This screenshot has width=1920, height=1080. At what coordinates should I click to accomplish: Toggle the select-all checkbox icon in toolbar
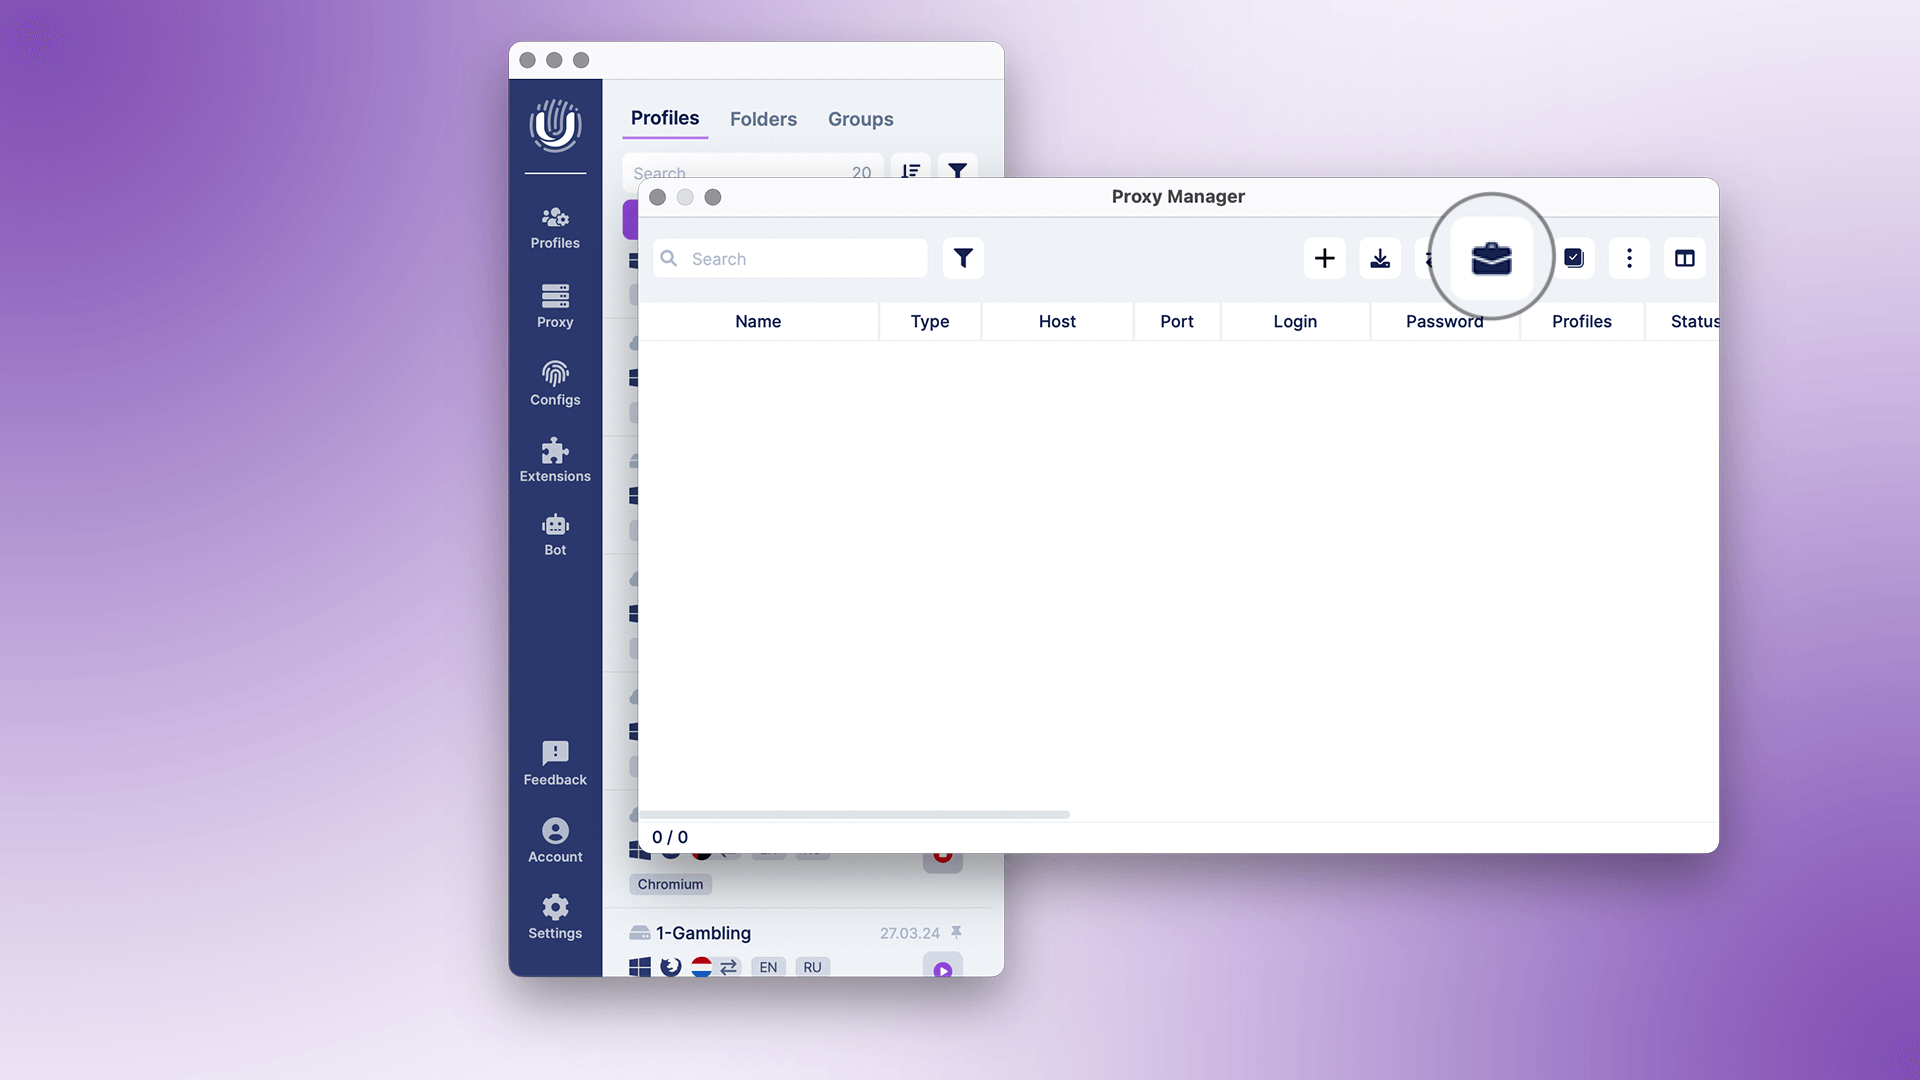pos(1574,259)
